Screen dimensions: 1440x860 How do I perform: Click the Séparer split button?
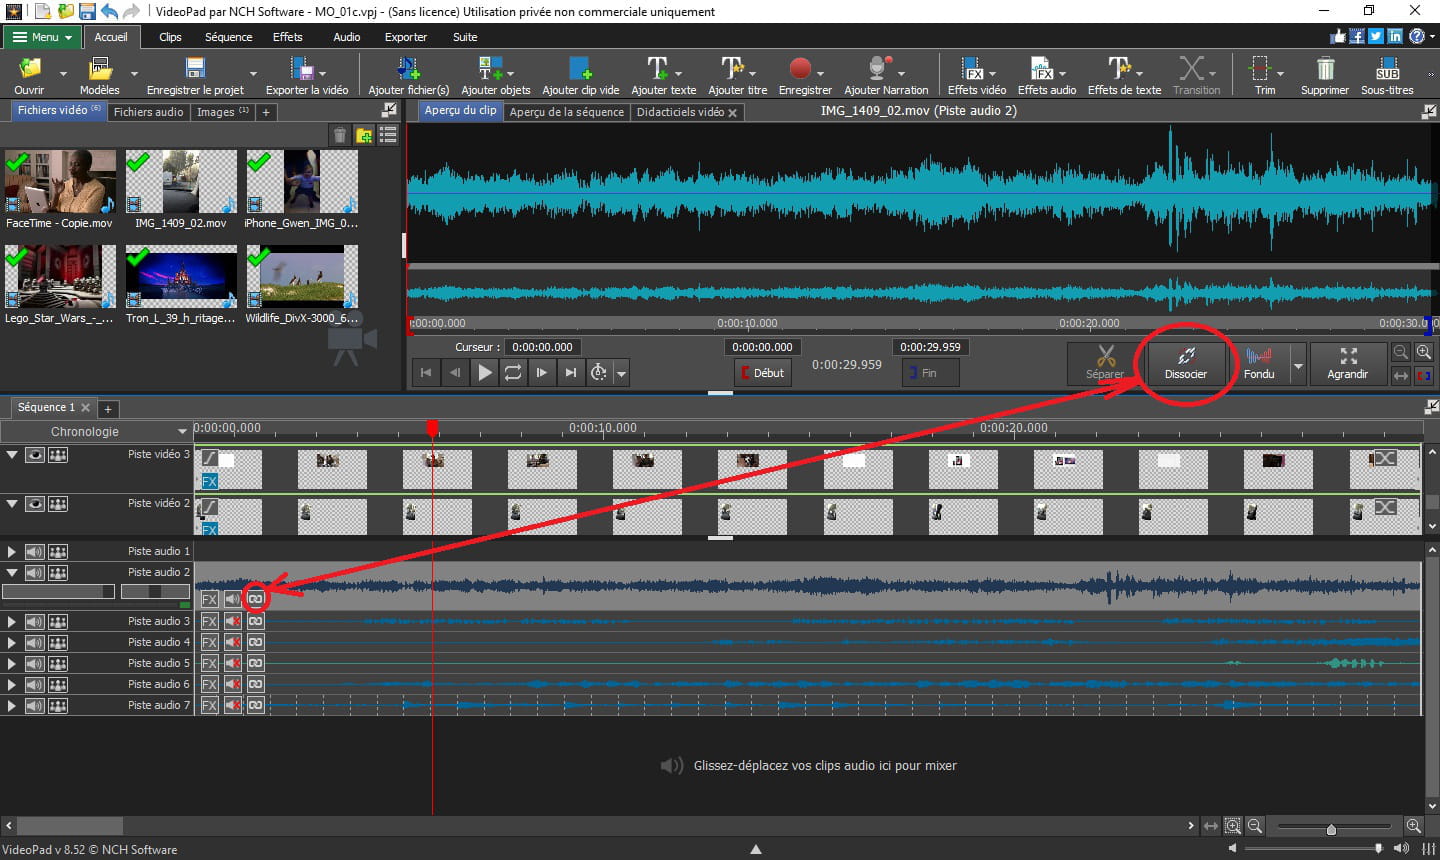tap(1105, 364)
